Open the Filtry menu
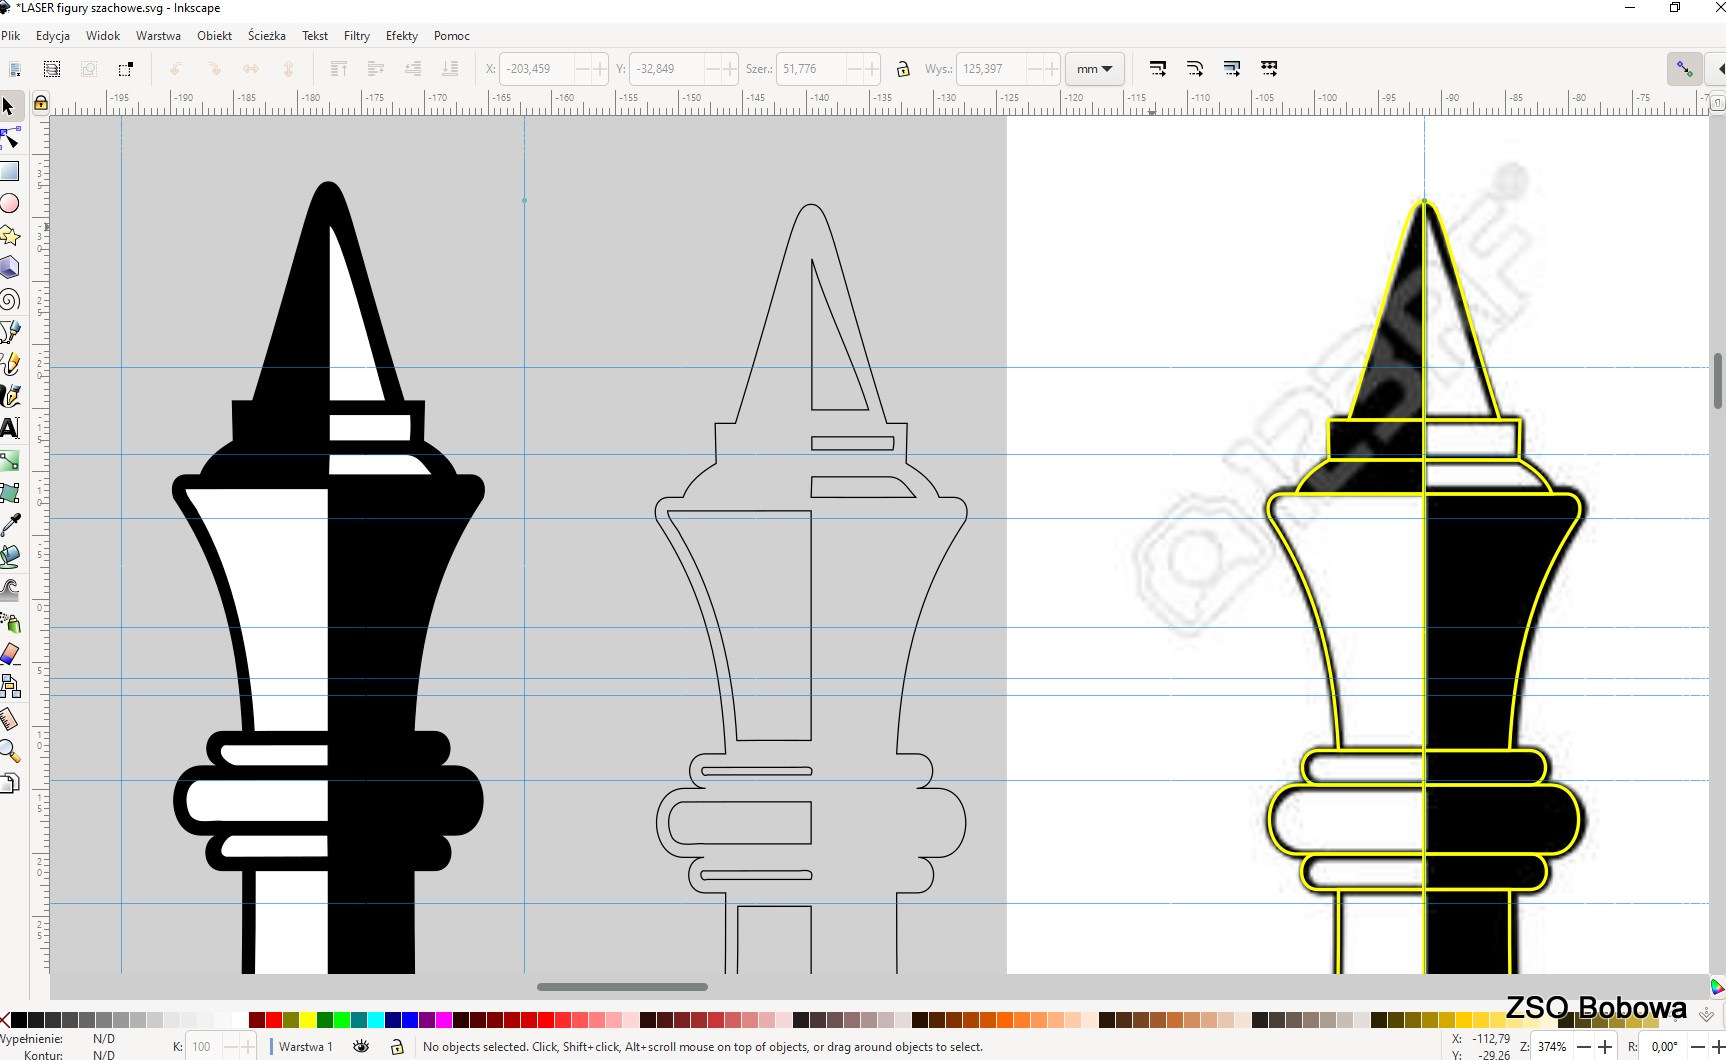Viewport: 1726px width, 1060px height. click(356, 36)
